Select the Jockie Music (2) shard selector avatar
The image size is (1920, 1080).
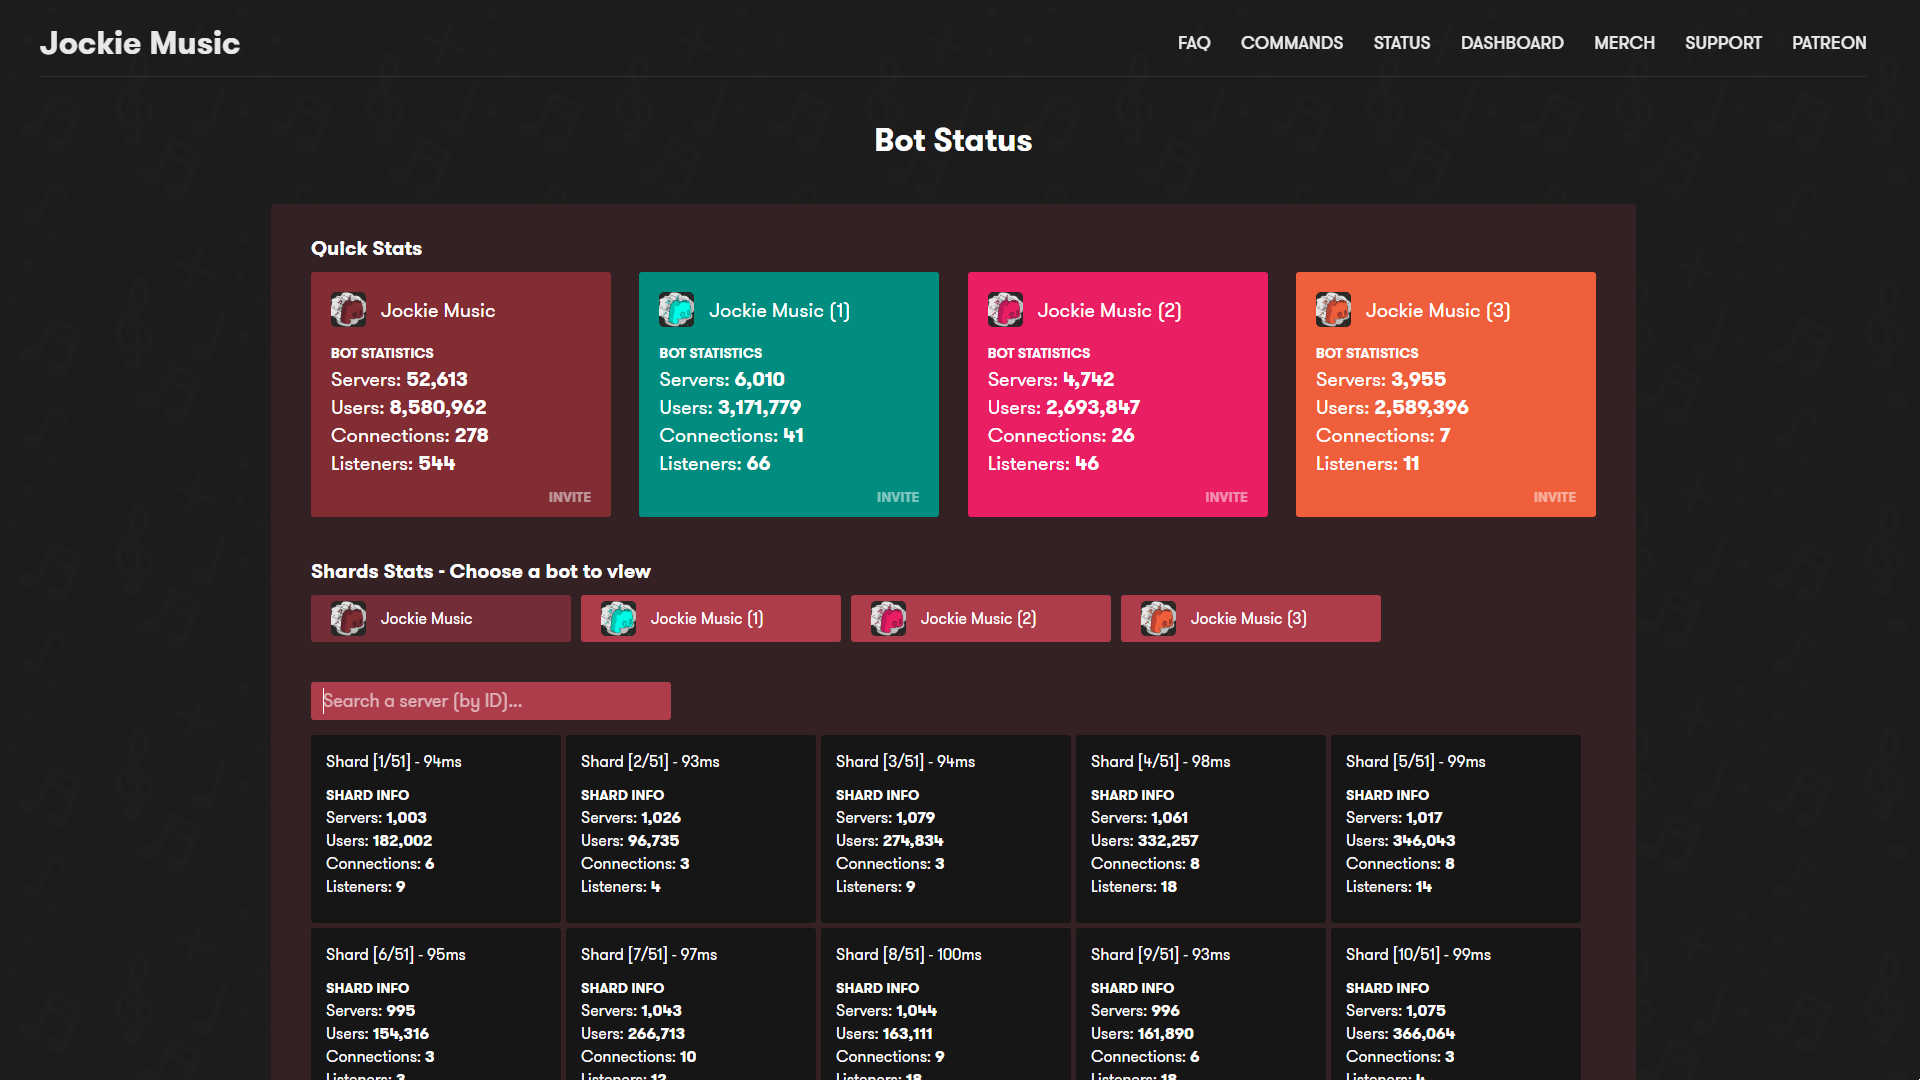click(888, 618)
